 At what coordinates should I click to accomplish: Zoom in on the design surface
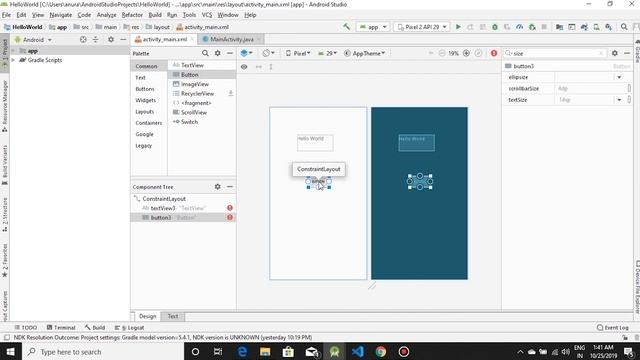[466, 53]
